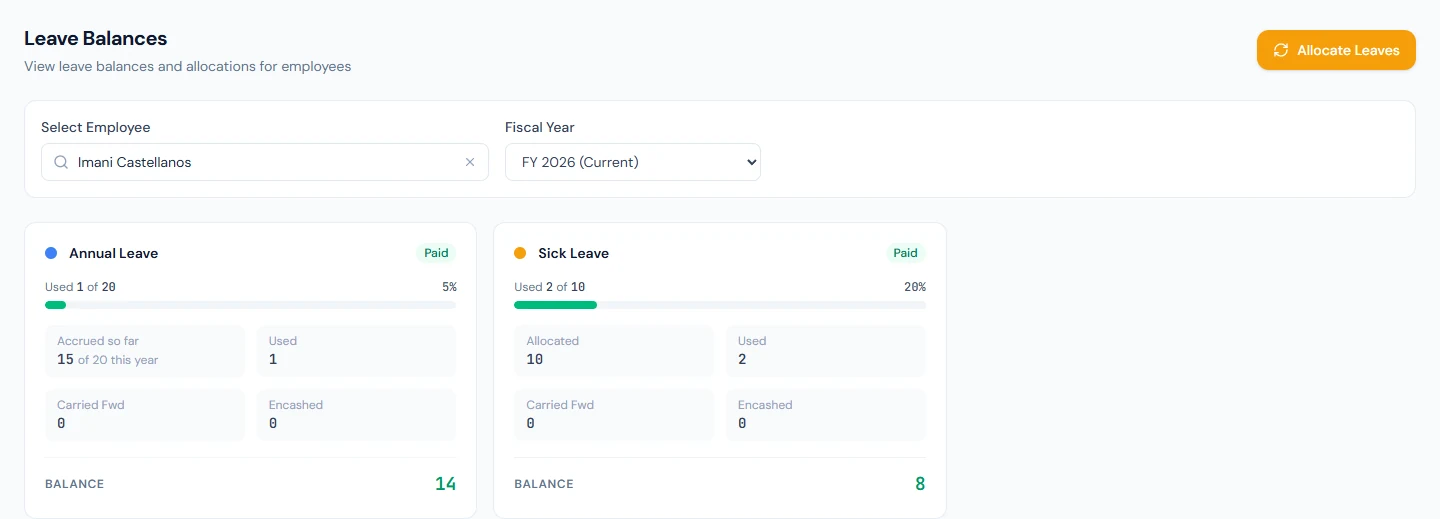Click the Sick Leave usage progress bar
The image size is (1440, 519).
[720, 305]
